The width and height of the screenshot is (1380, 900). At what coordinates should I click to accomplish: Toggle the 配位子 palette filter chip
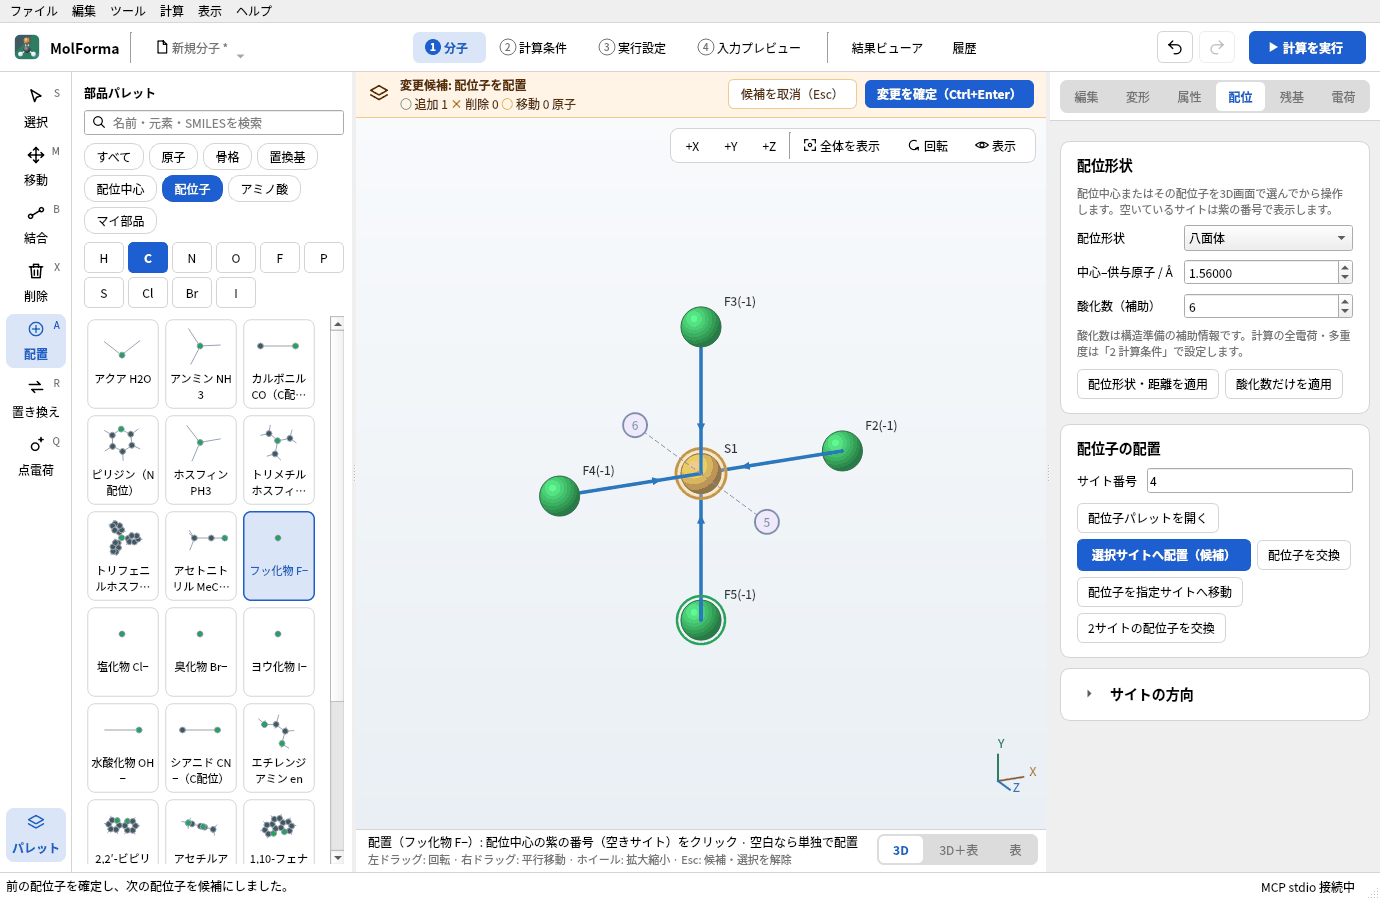pos(192,189)
